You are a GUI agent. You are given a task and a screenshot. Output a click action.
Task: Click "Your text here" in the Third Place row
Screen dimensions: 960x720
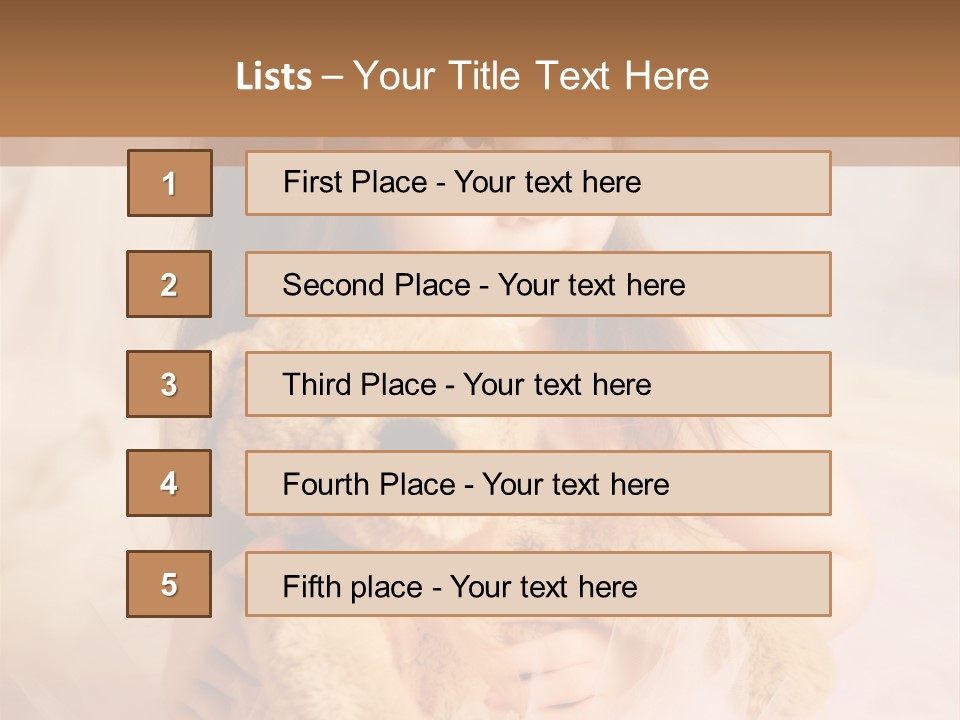pyautogui.click(x=557, y=385)
